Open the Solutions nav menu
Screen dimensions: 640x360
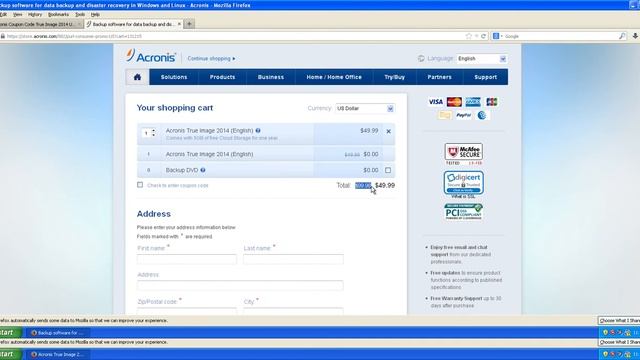pos(174,77)
